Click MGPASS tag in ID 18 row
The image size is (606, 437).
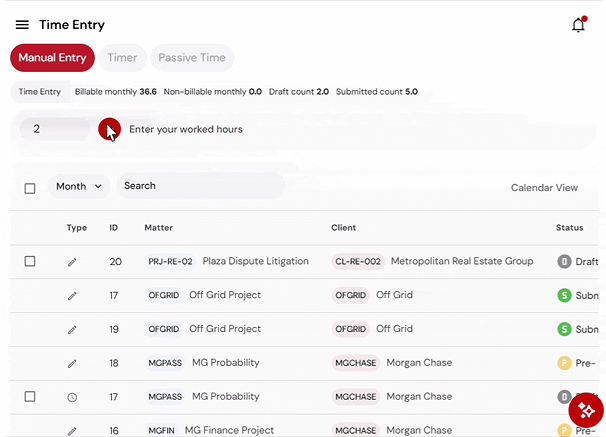point(165,363)
